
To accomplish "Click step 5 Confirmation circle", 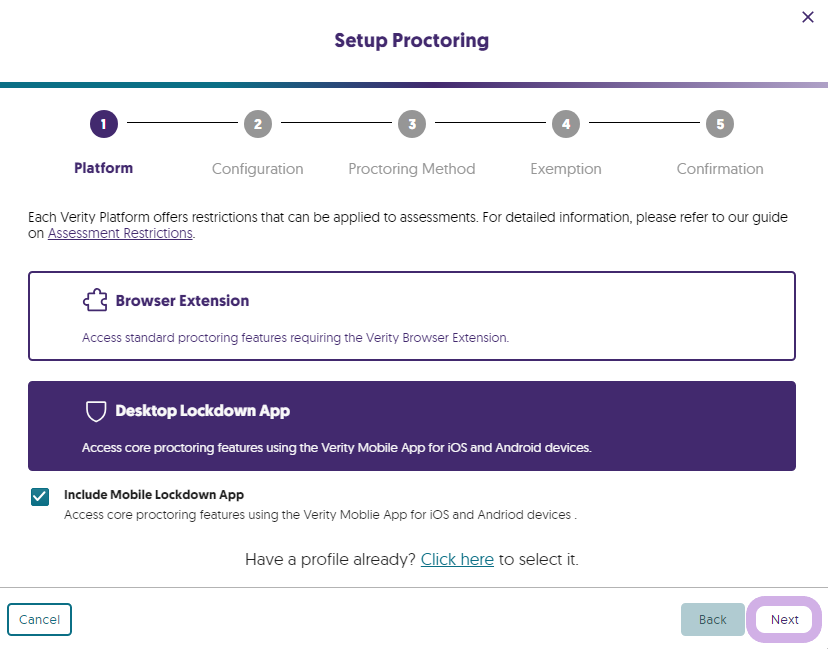I will [x=719, y=124].
